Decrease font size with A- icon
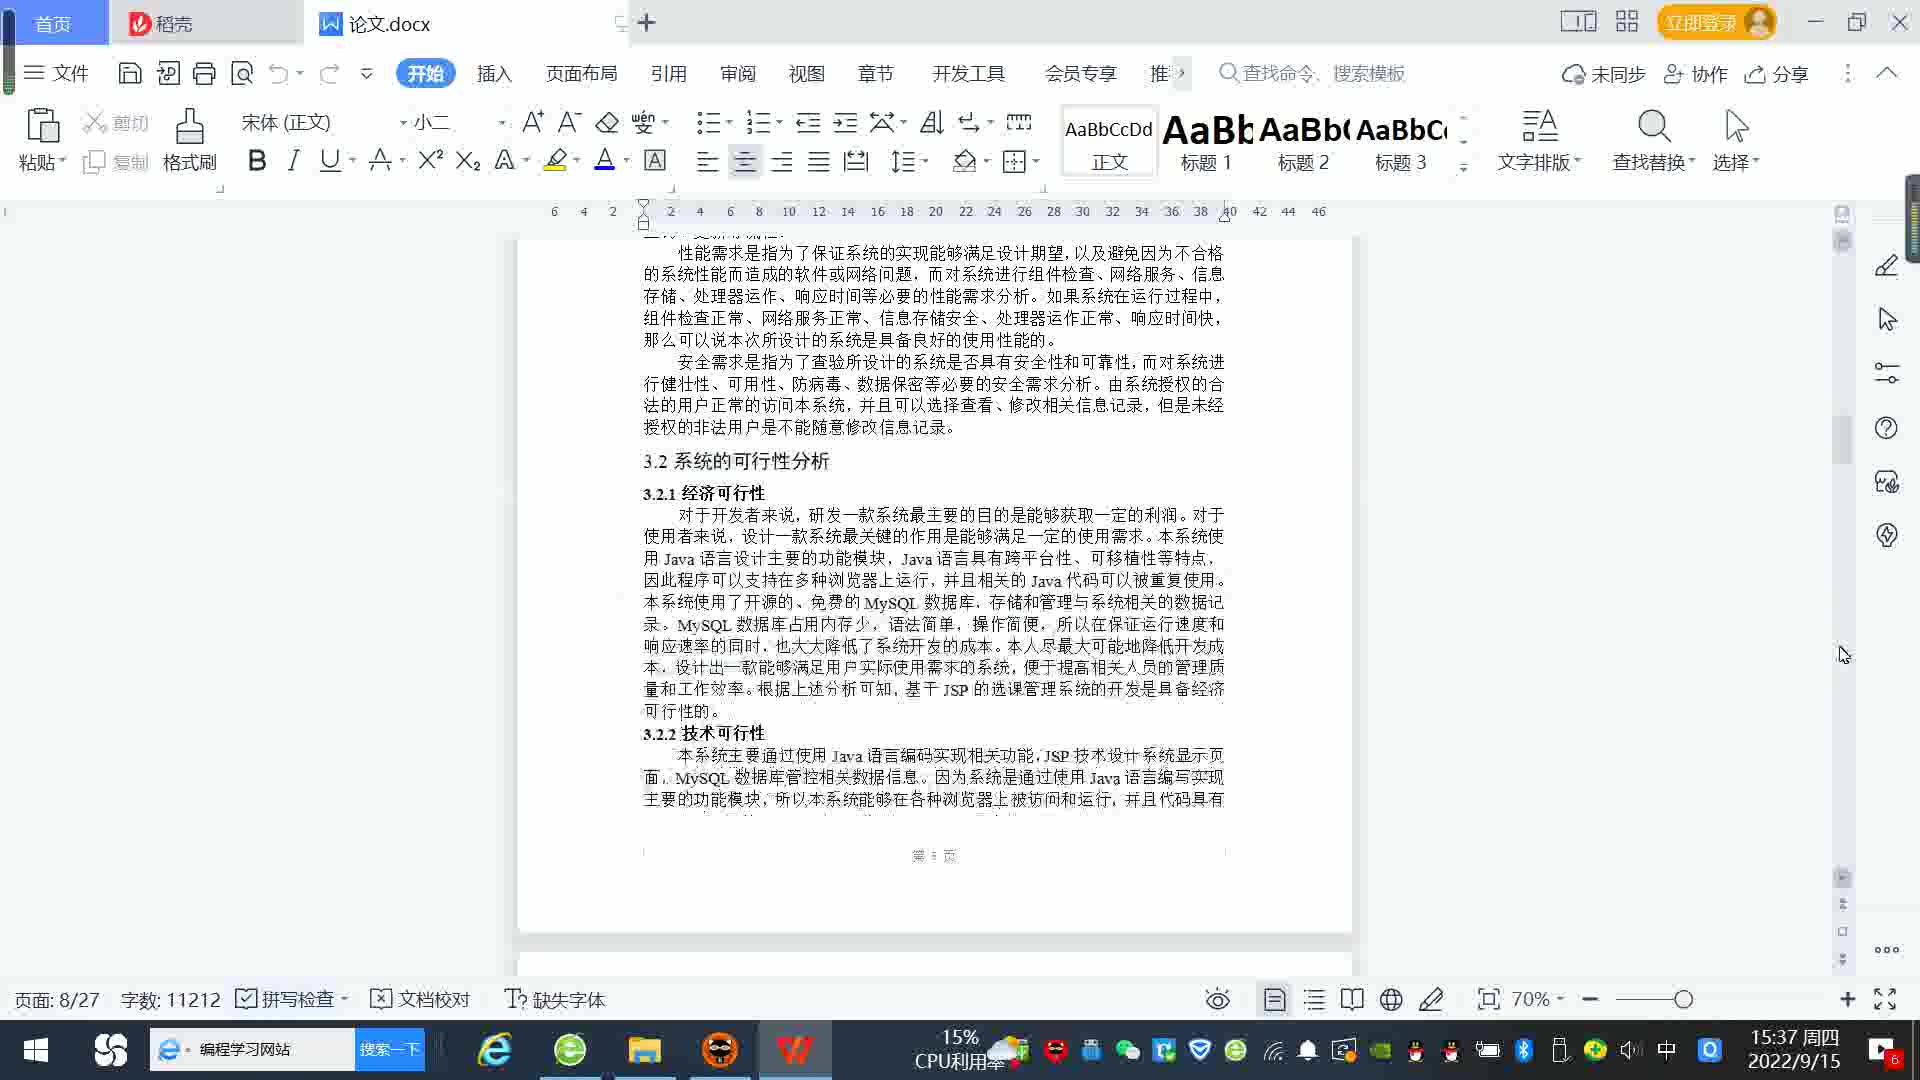Screen dimensions: 1920x1080 tap(569, 122)
